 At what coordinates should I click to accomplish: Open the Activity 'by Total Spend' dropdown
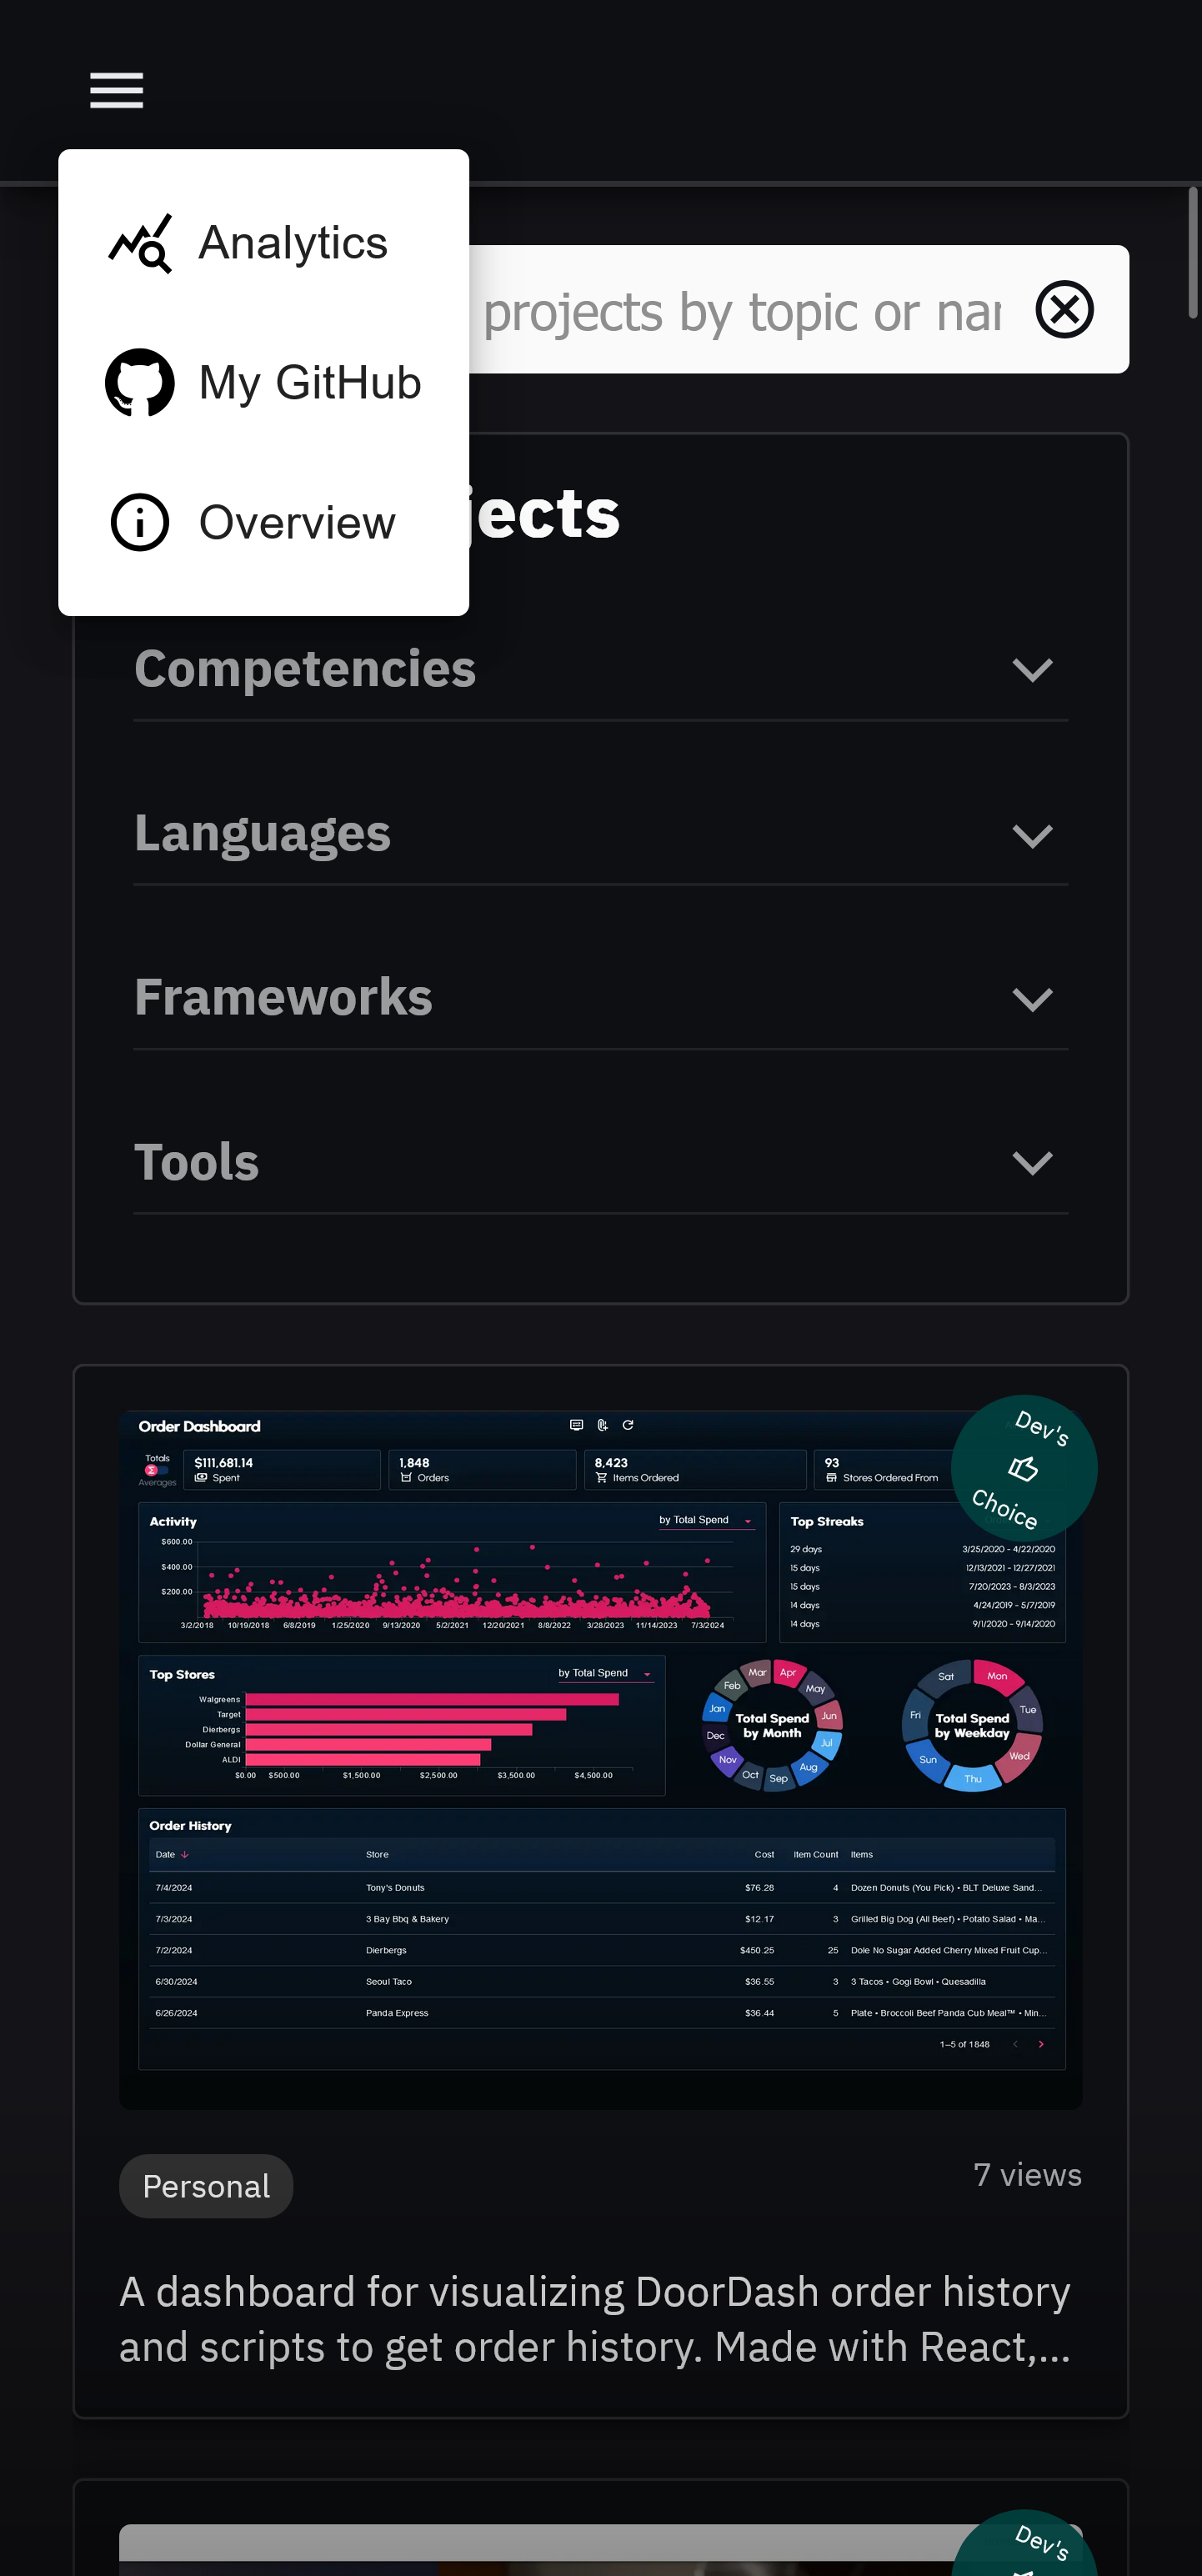click(705, 1520)
